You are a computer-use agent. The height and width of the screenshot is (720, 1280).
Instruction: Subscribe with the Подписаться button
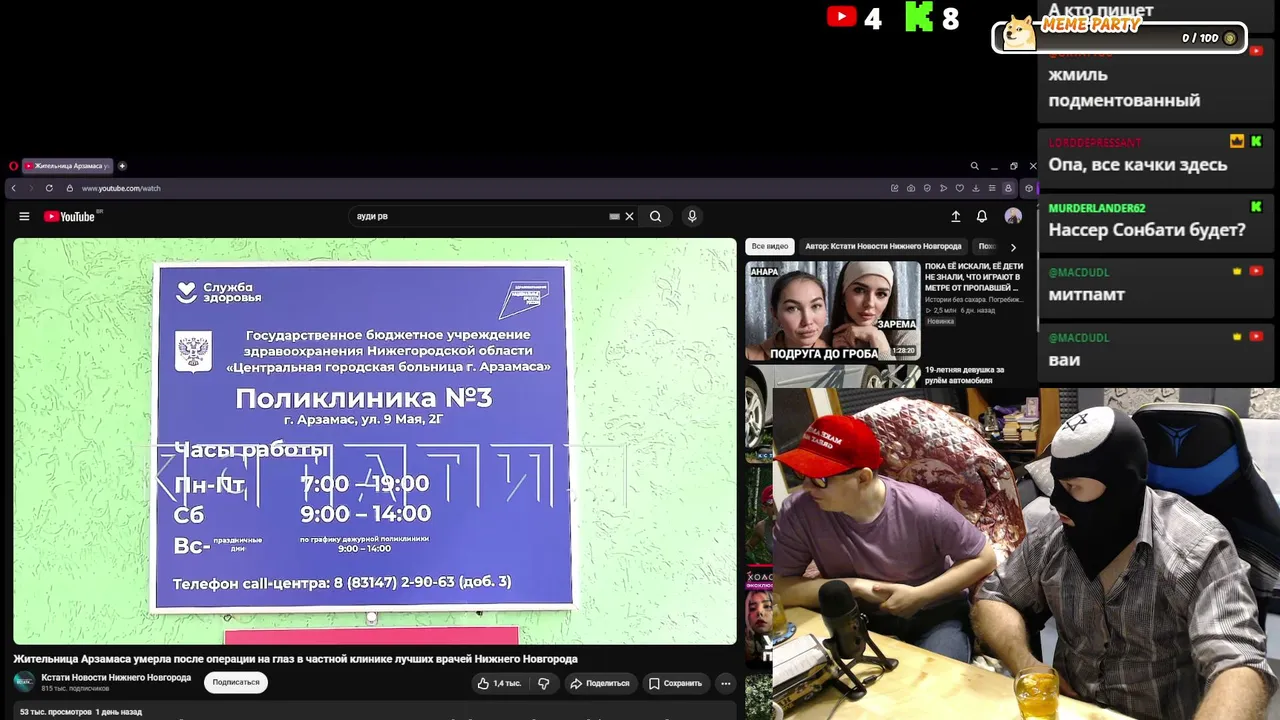(x=236, y=683)
